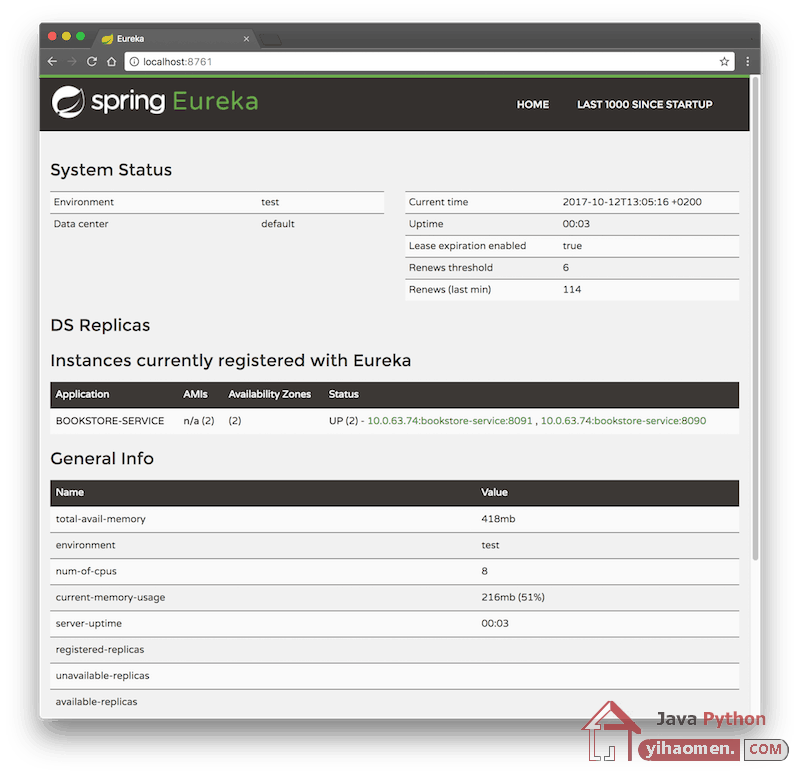The width and height of the screenshot is (800, 775).
Task: Open bookstore-service:8091 instance link
Action: pos(449,421)
